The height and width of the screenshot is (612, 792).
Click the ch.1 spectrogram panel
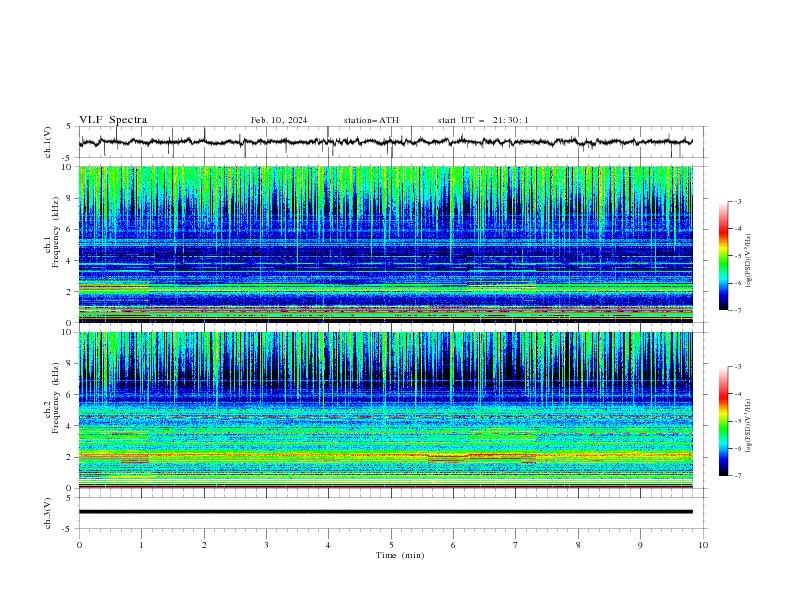pyautogui.click(x=385, y=244)
